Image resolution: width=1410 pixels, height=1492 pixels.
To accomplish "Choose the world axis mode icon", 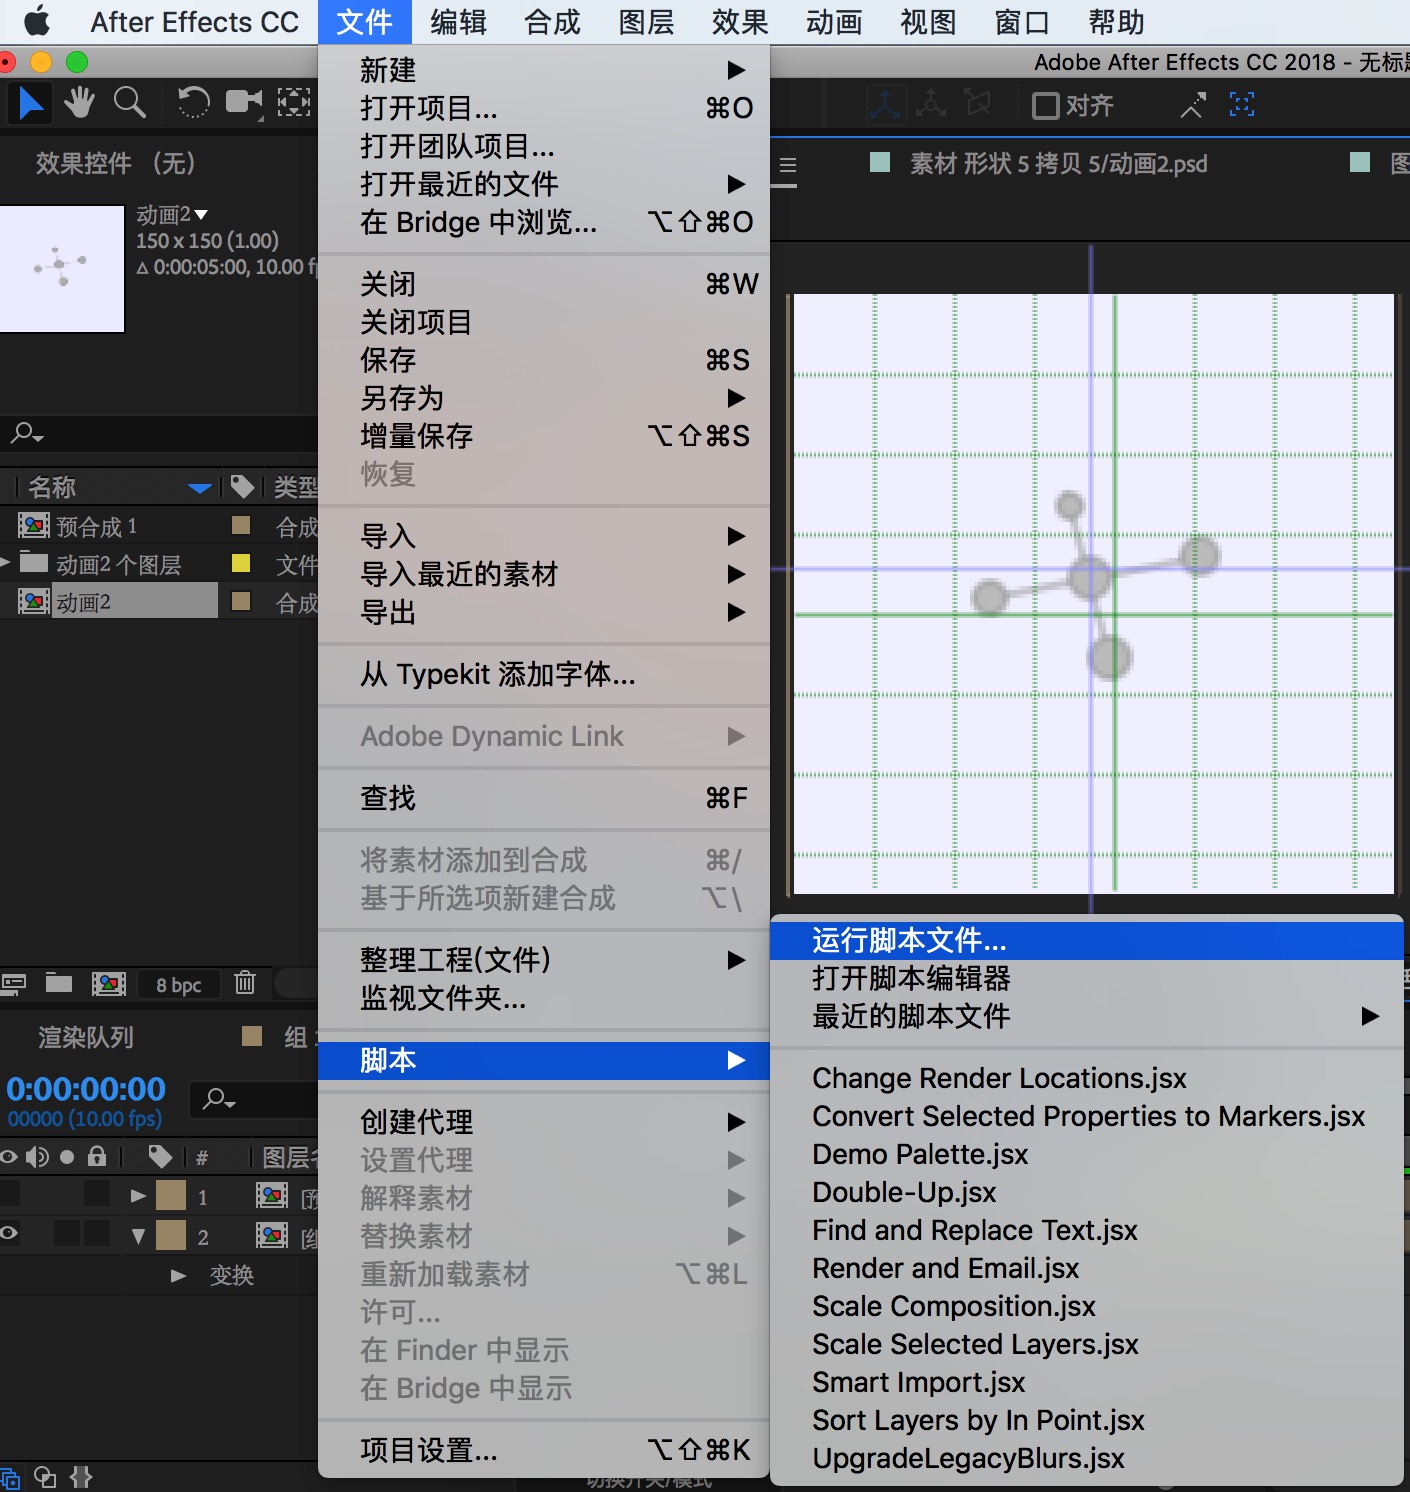I will [931, 103].
